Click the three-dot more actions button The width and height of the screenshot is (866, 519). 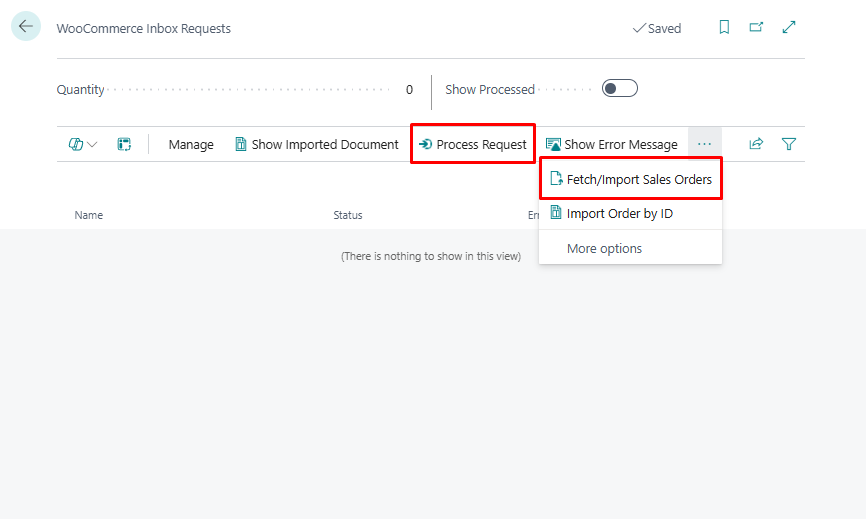pyautogui.click(x=705, y=144)
